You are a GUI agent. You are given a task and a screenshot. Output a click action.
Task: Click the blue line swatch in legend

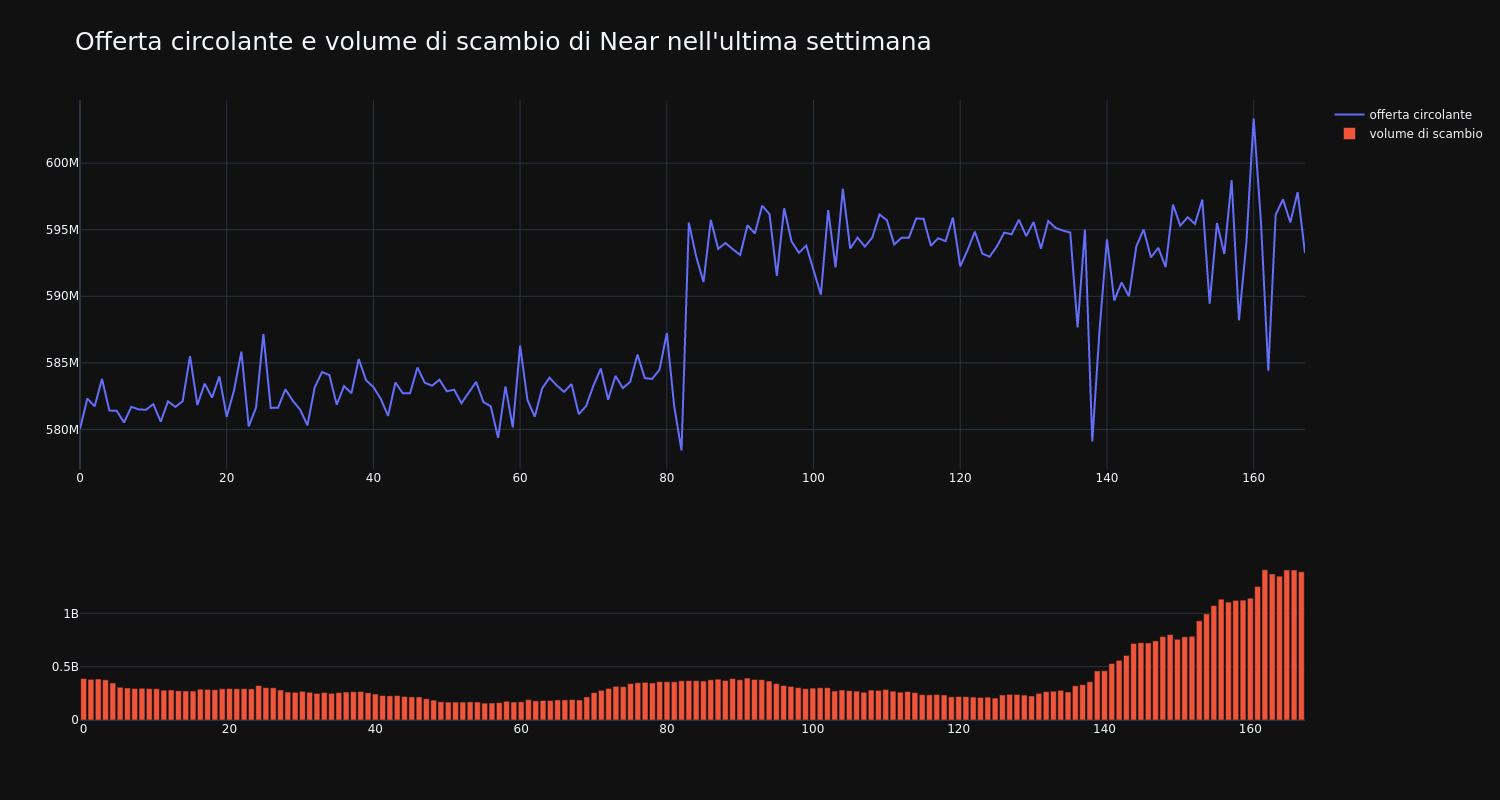click(1349, 115)
